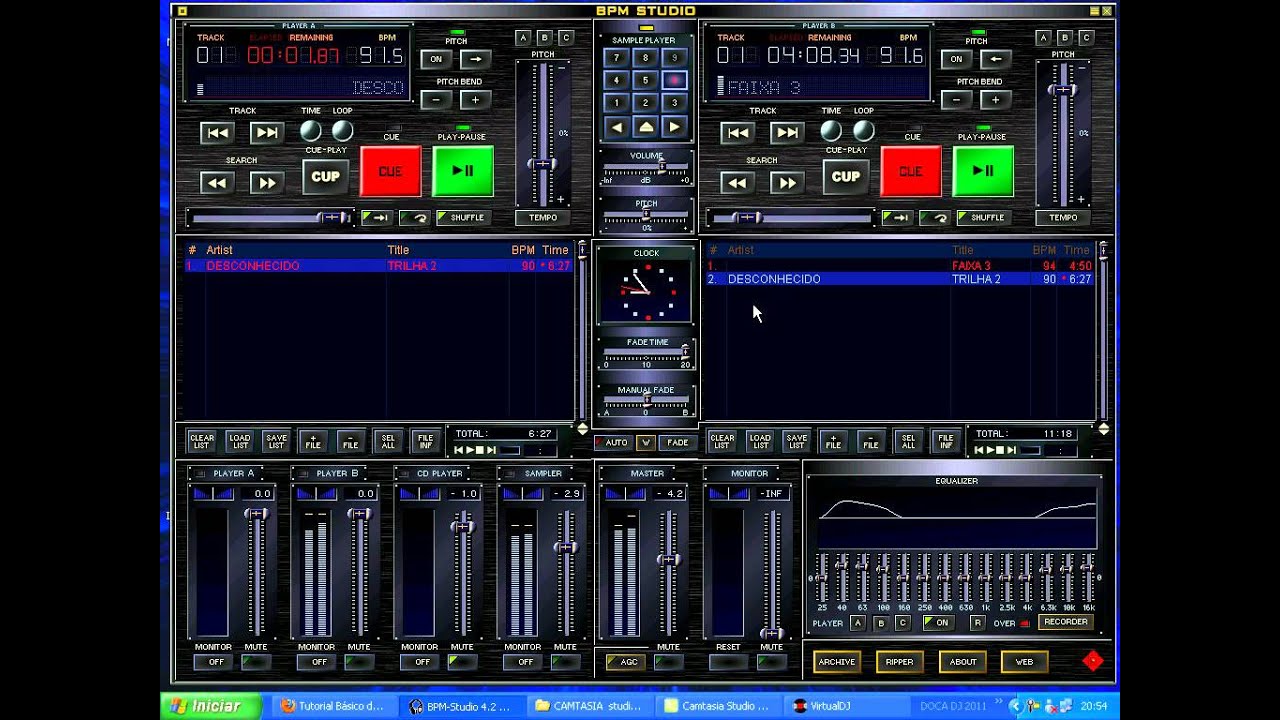Open the Web panel
This screenshot has height=720, width=1280.
point(1024,662)
